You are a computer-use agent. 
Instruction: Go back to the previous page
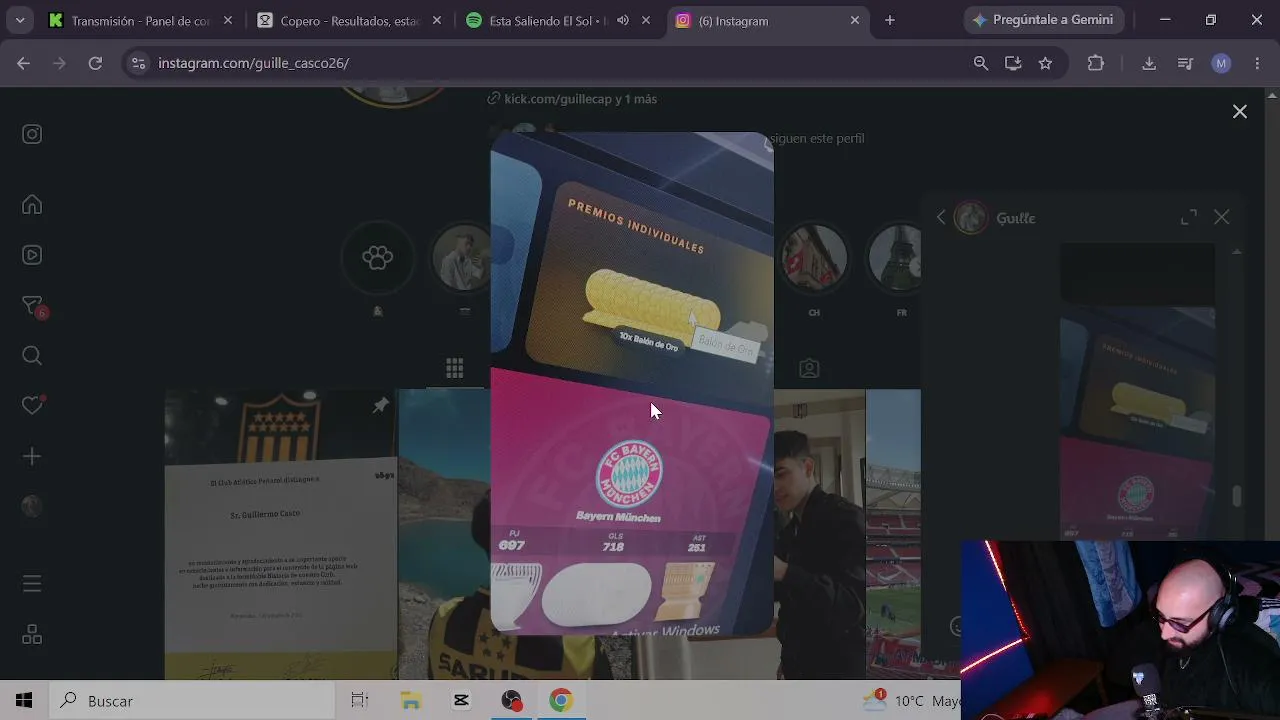(24, 63)
